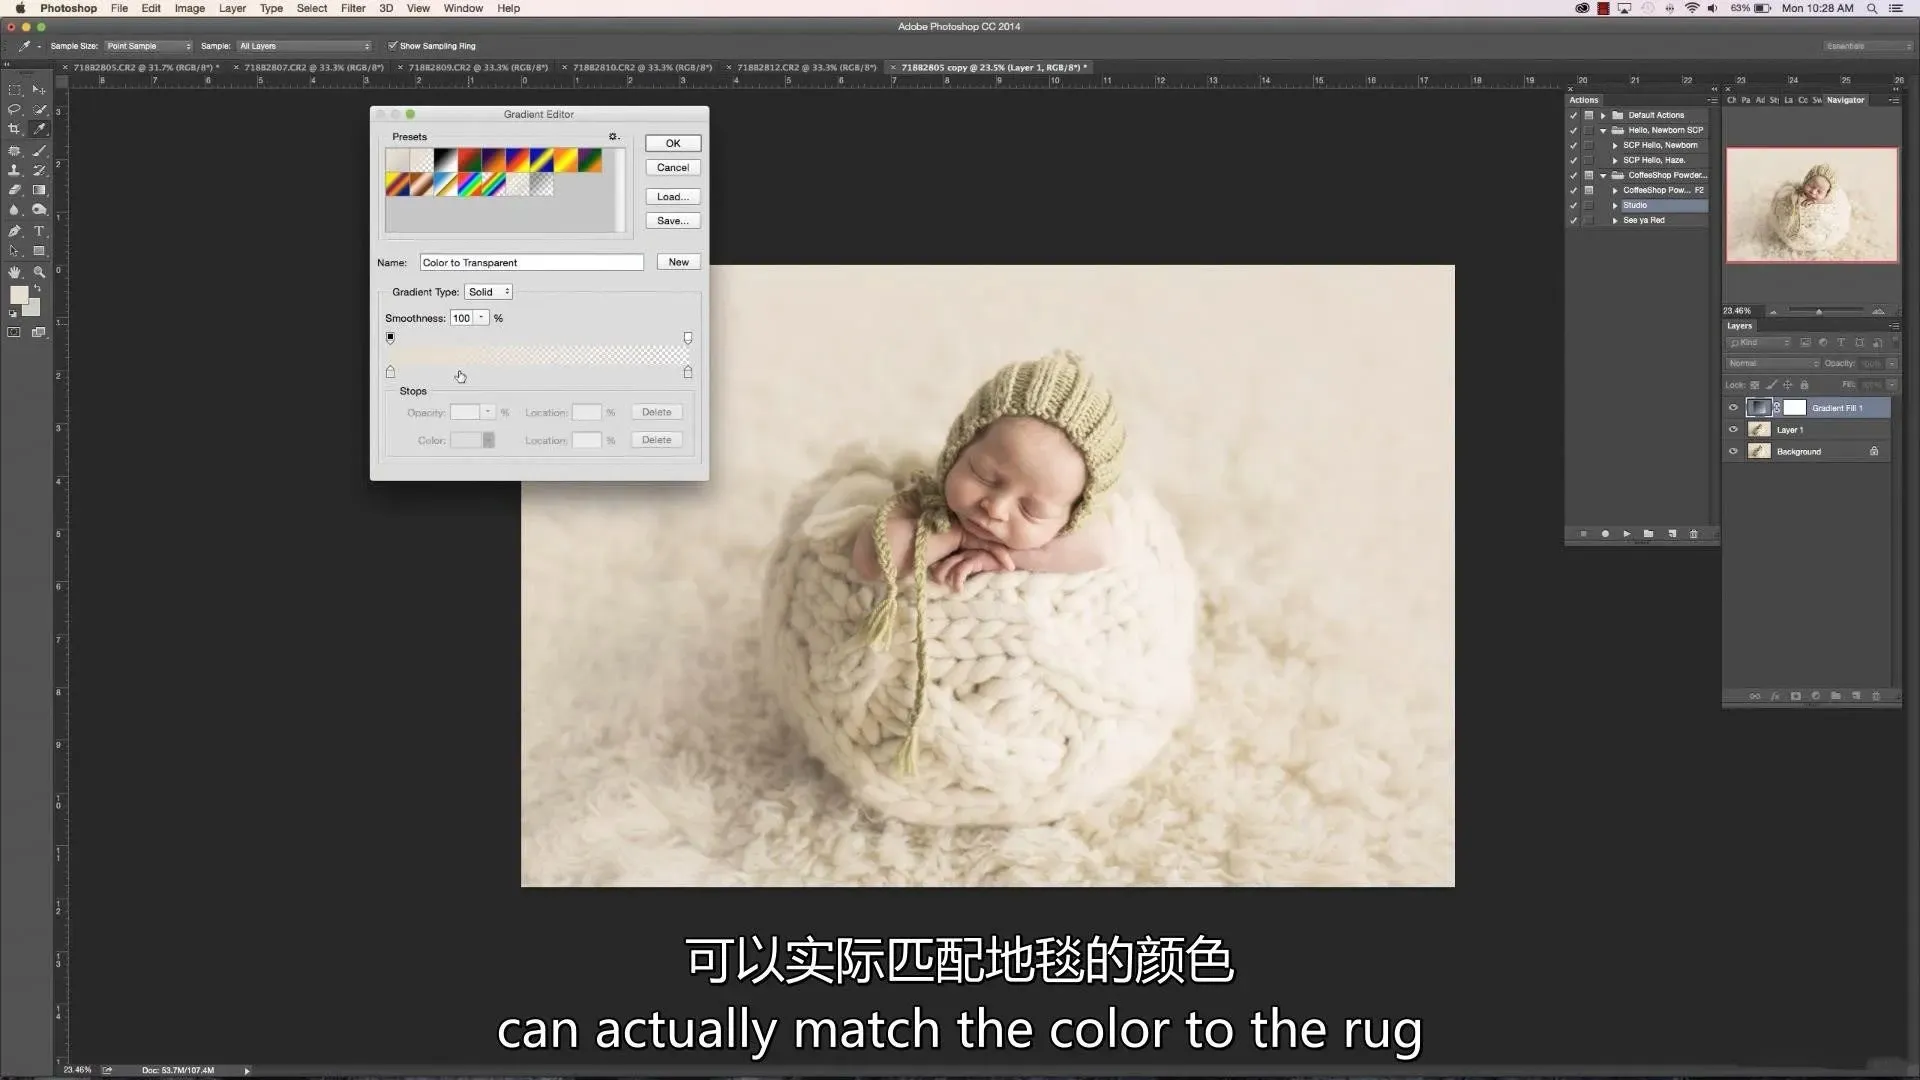Viewport: 1920px width, 1080px height.
Task: Toggle checkmark for Default Actions set
Action: pyautogui.click(x=1573, y=115)
